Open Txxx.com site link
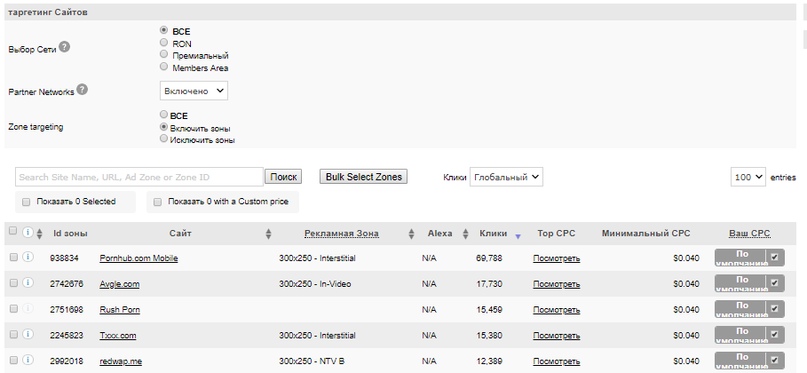Viewport: 807px width, 373px height. click(118, 335)
